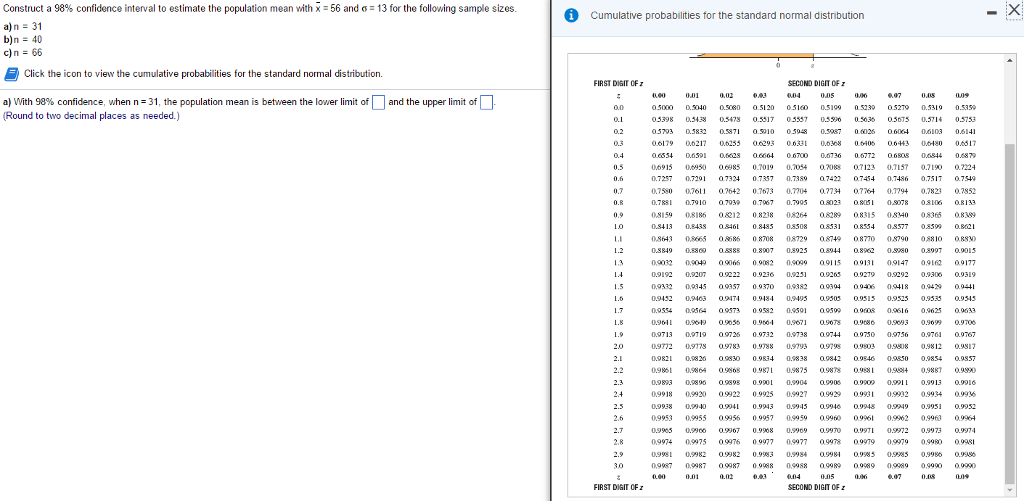Click the table cell 0.9949
This screenshot has height=501, width=1024.
pos(897,406)
